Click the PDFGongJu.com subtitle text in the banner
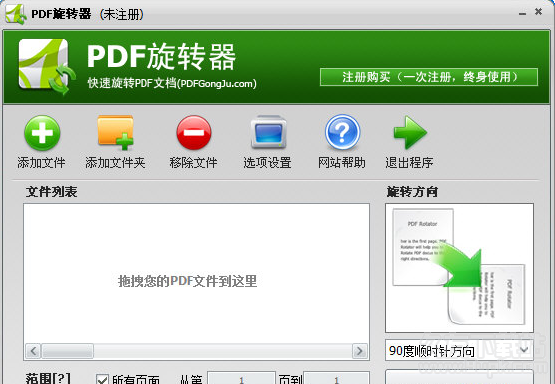The width and height of the screenshot is (555, 384). coord(172,84)
